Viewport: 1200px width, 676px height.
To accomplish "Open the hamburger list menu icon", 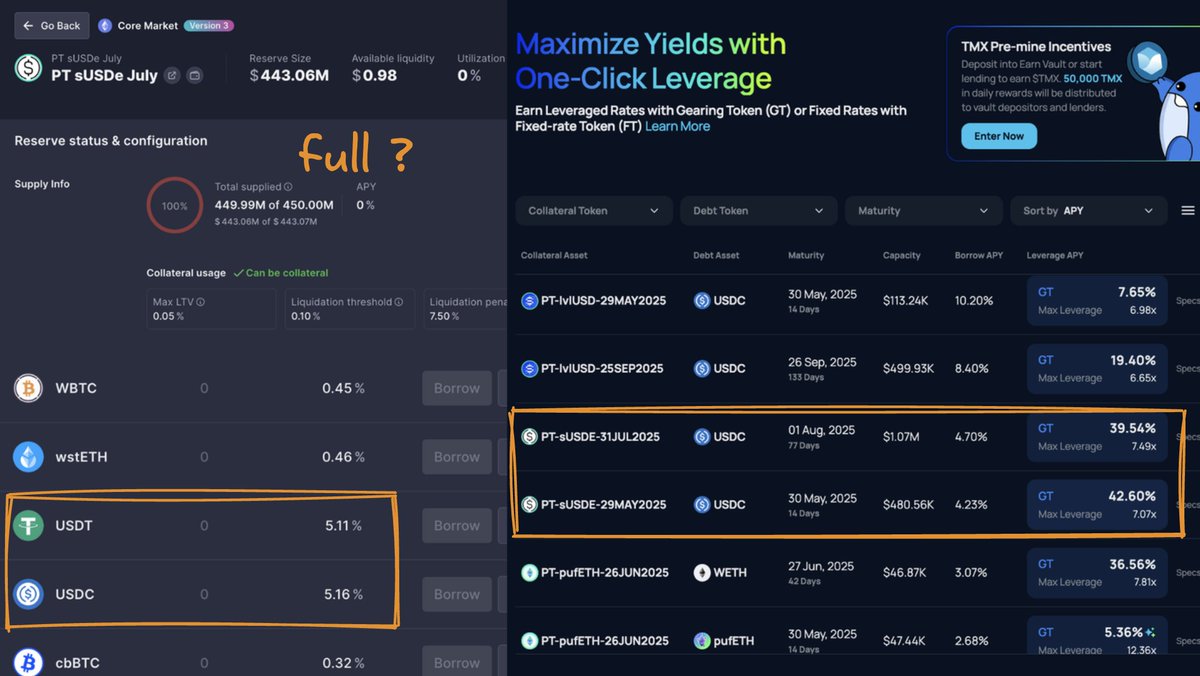I will [x=1188, y=211].
